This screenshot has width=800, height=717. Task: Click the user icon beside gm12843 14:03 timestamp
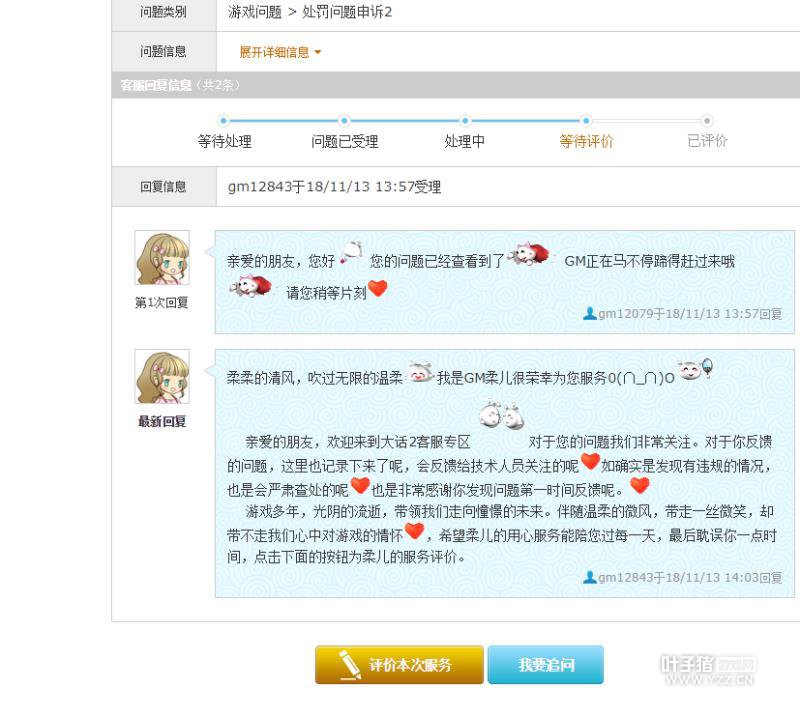pyautogui.click(x=590, y=577)
